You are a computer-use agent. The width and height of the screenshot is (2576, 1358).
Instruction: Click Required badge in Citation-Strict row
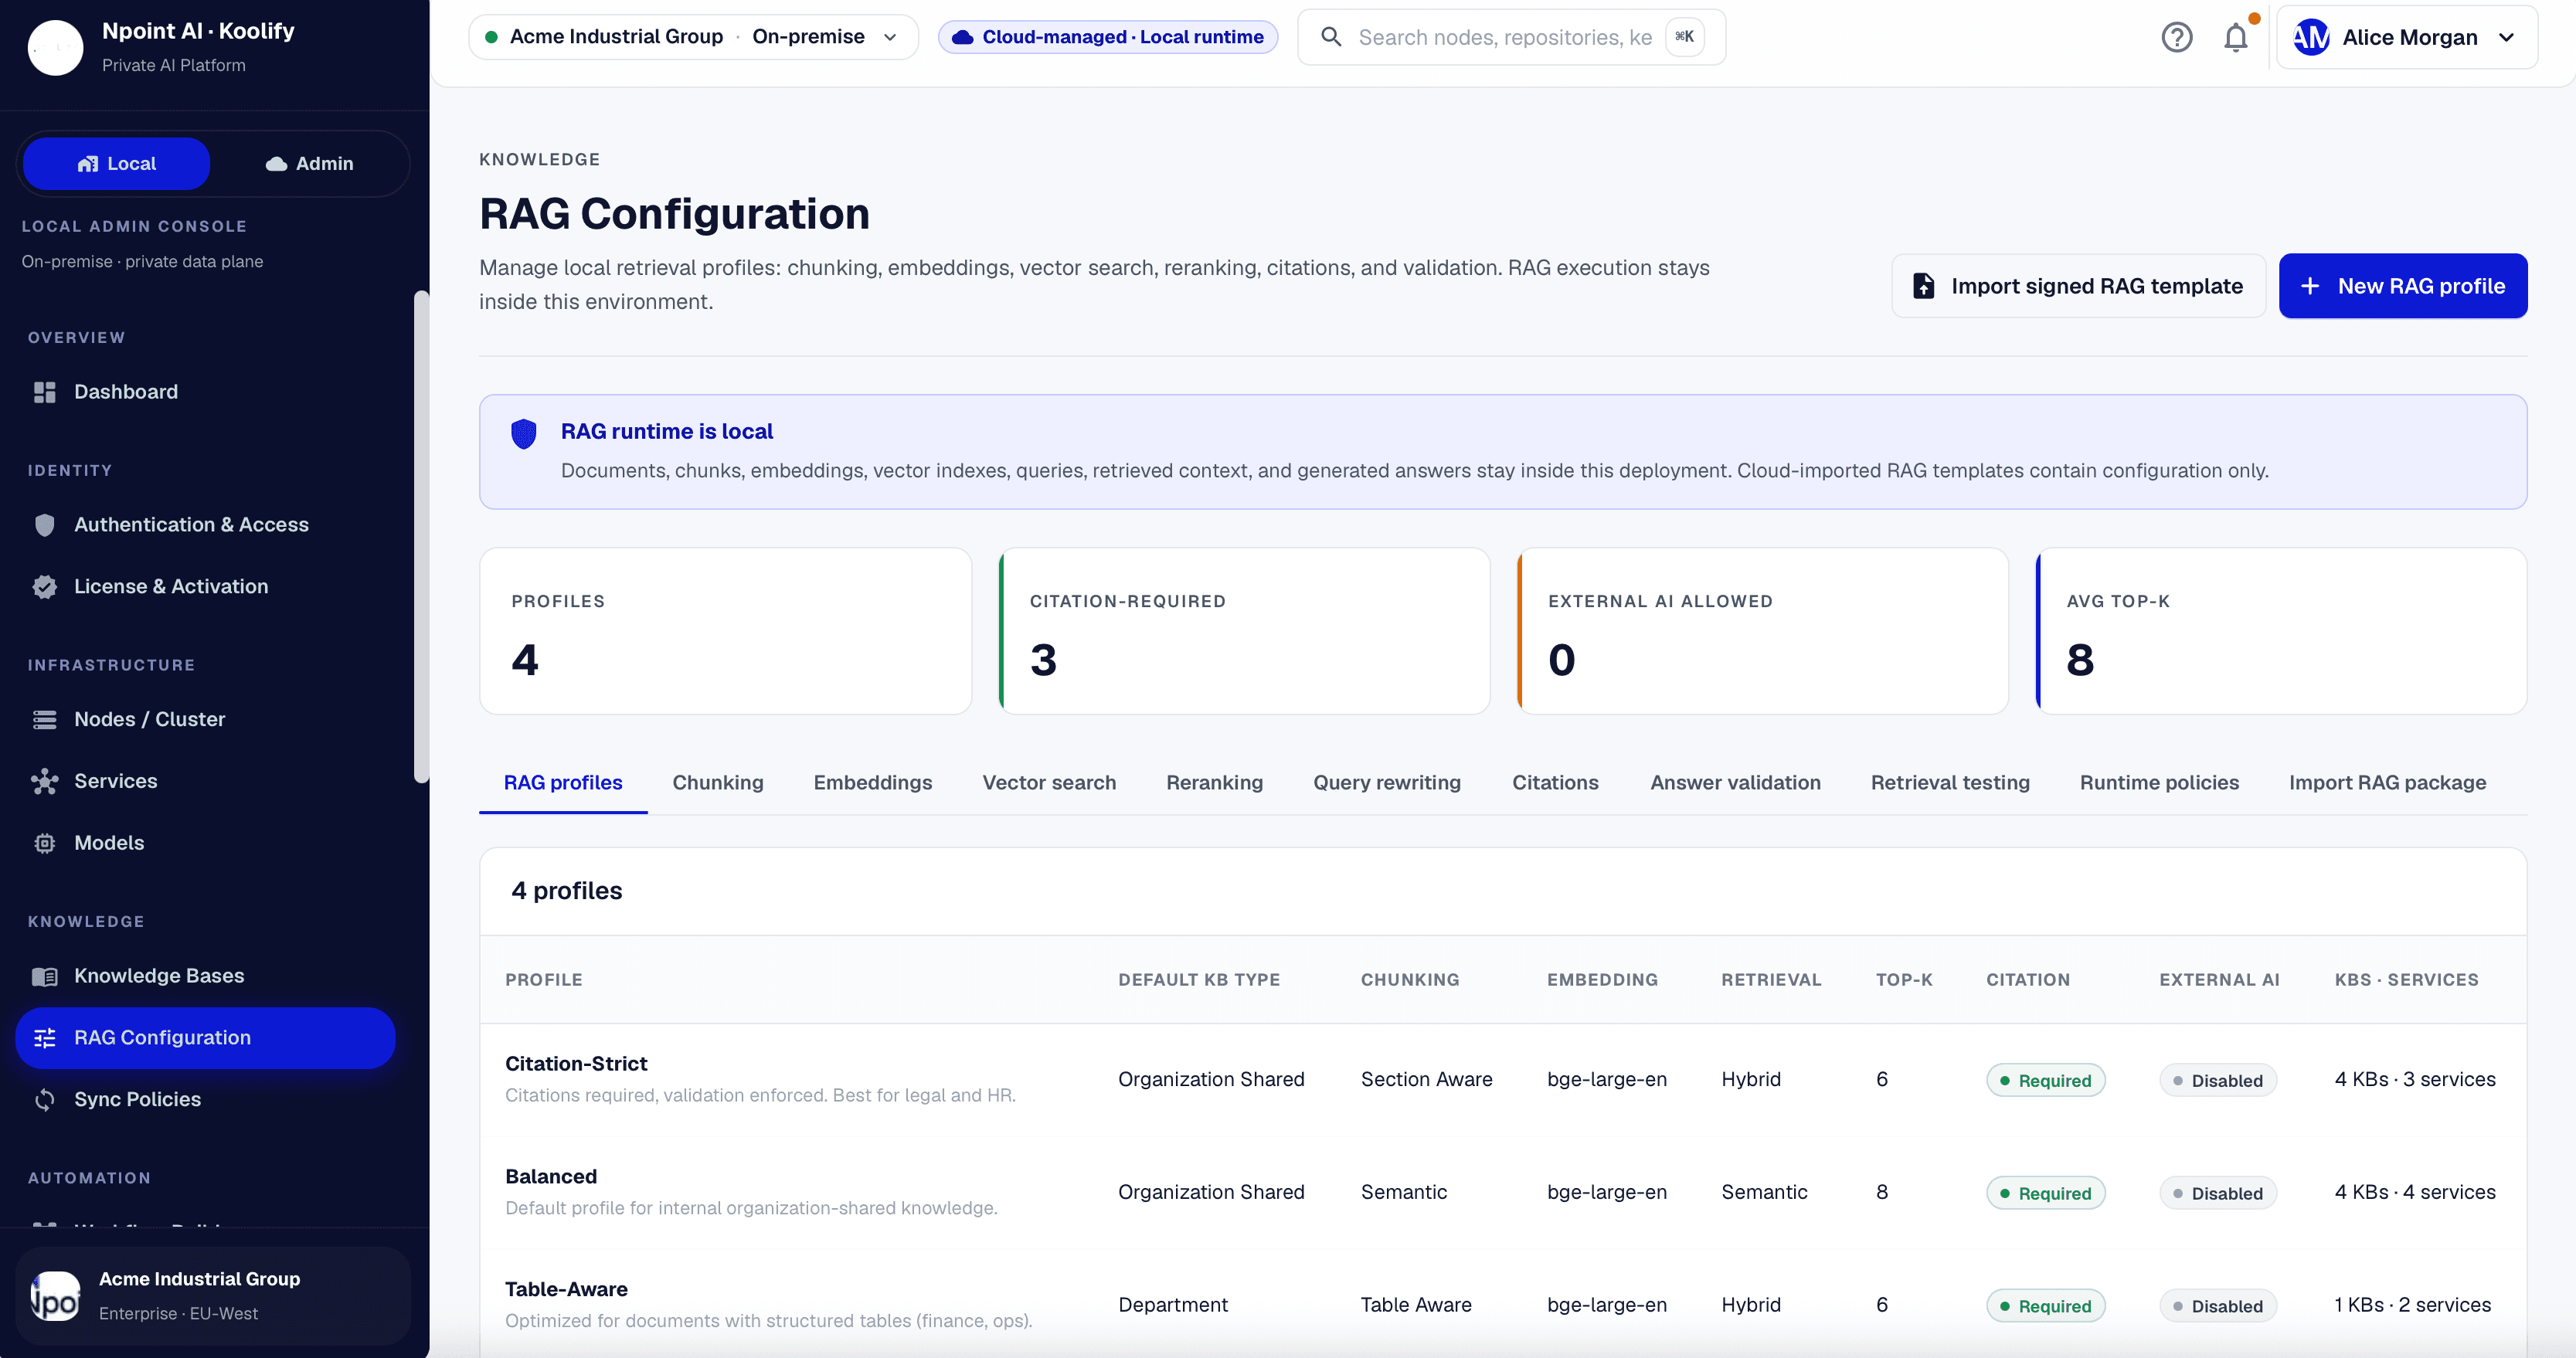(x=2045, y=1081)
